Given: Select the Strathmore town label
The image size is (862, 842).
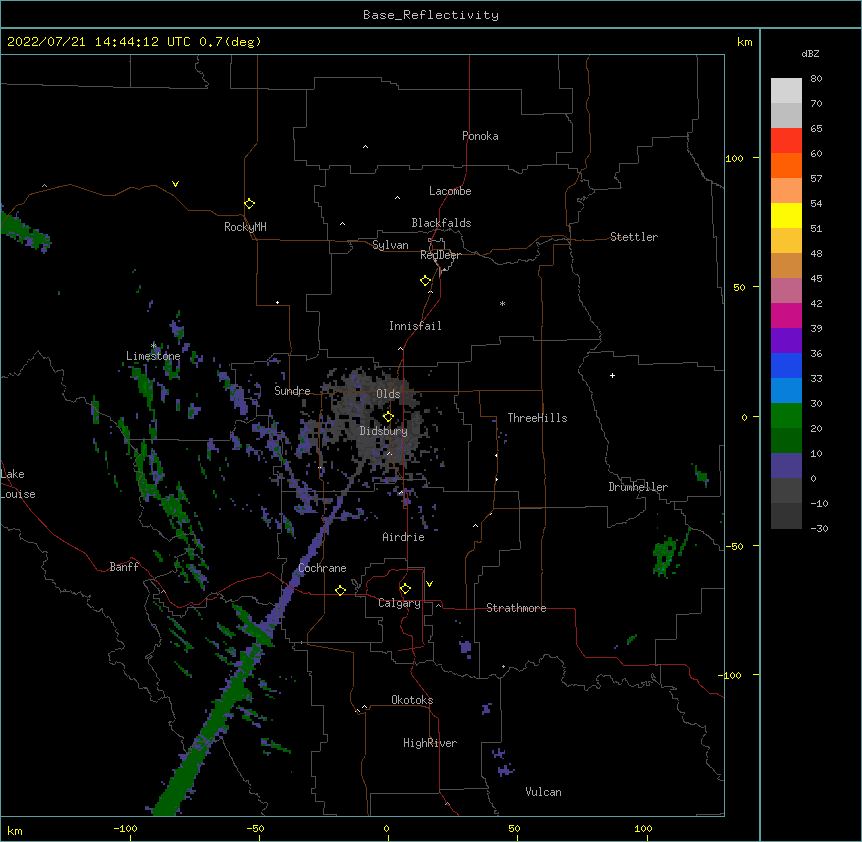Looking at the screenshot, I should coord(516,608).
